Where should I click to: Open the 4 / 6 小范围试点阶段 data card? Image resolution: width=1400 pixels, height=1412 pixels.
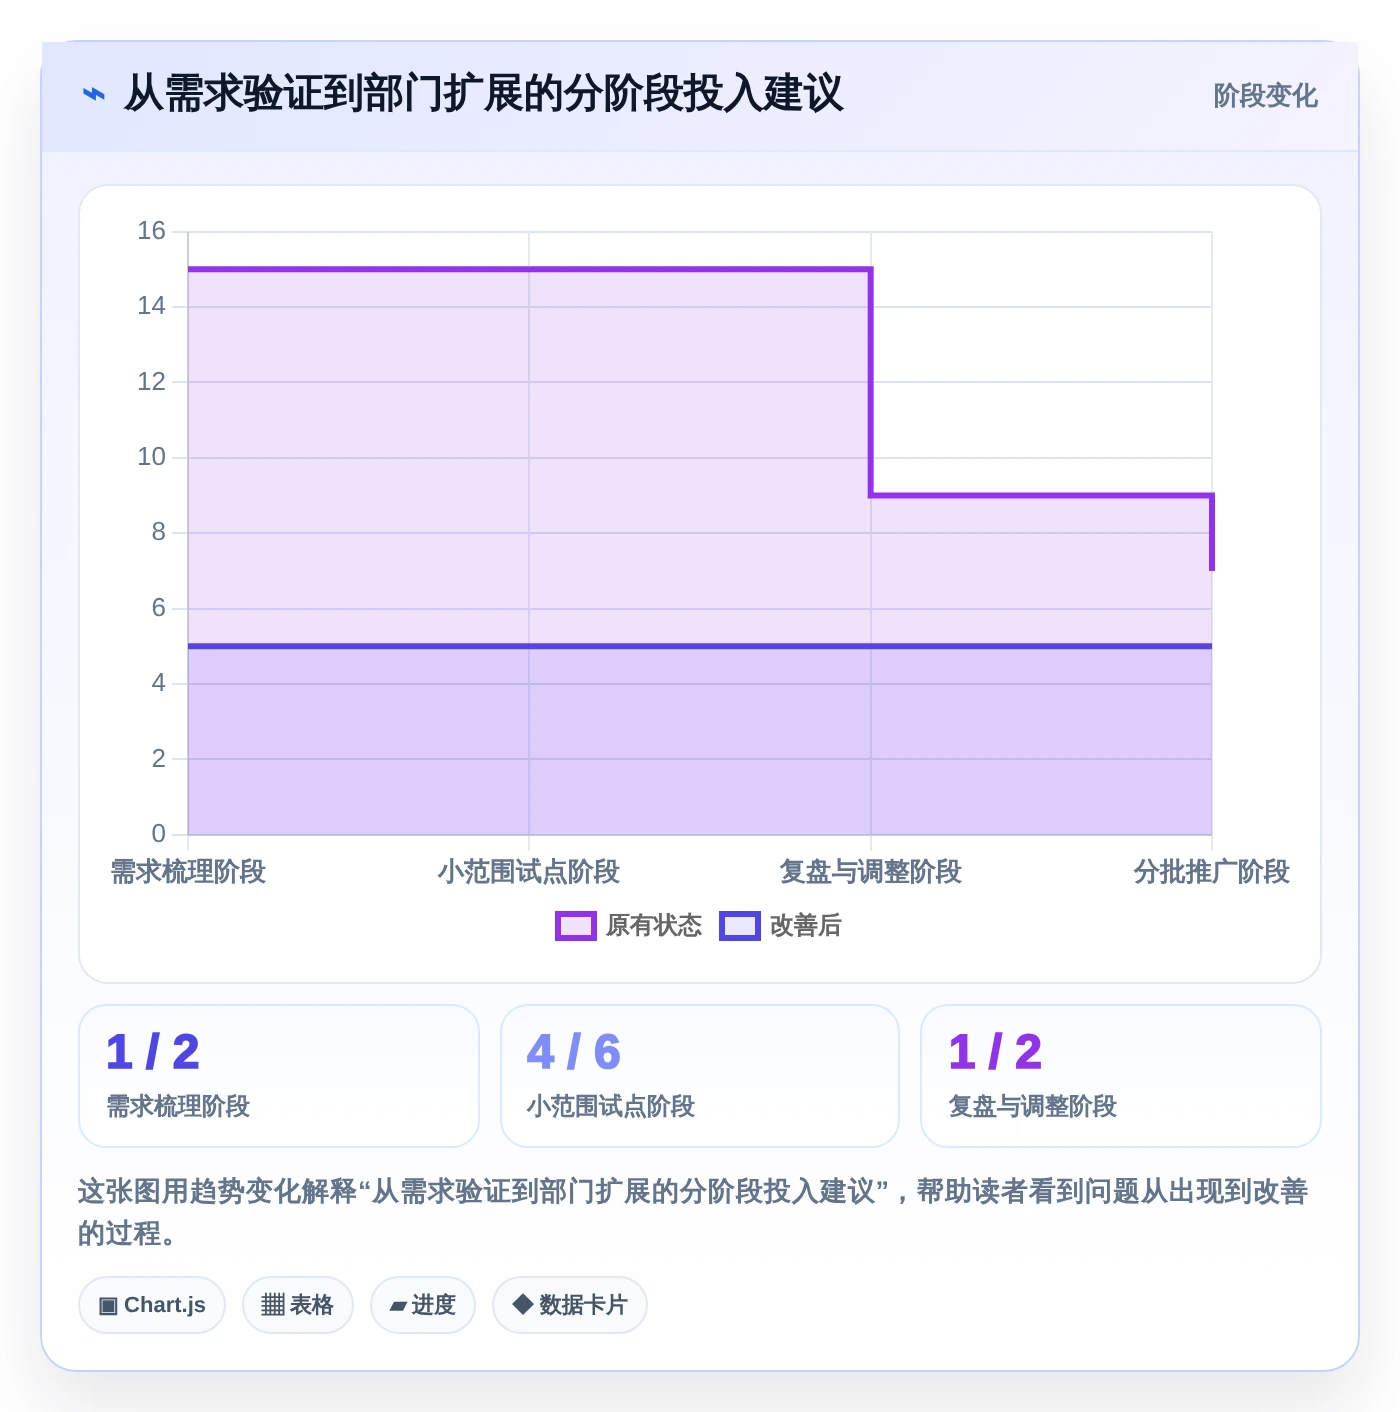[700, 1076]
